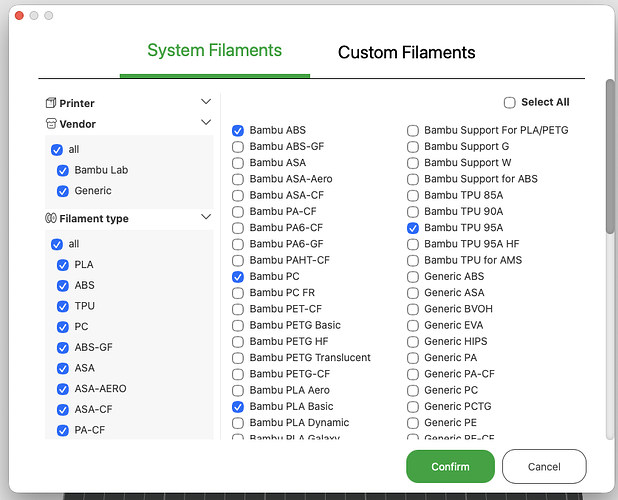
Task: Enable Bambu PAHT-CF filament
Action: [238, 261]
